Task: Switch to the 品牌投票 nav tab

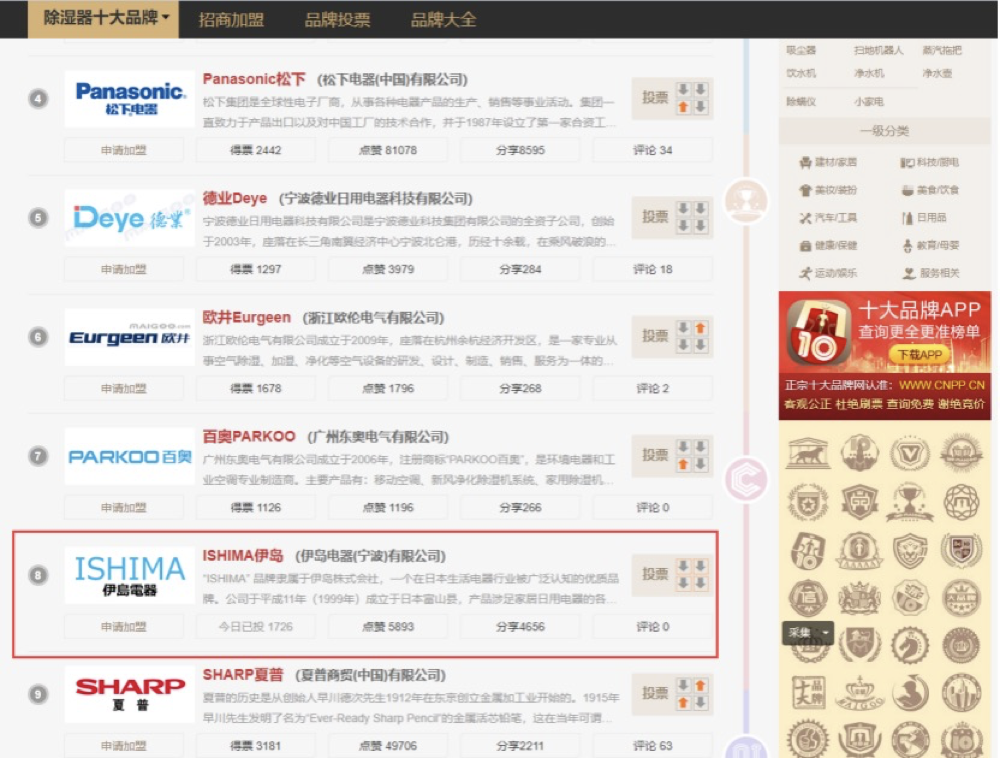Action: coord(337,20)
